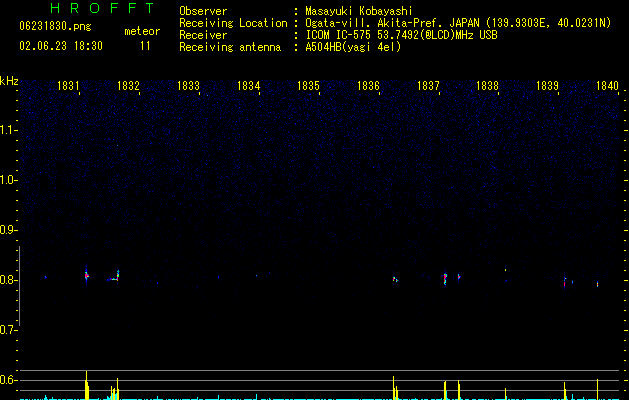This screenshot has width=629, height=400.
Task: Click the 1838 time marker
Action: point(487,86)
